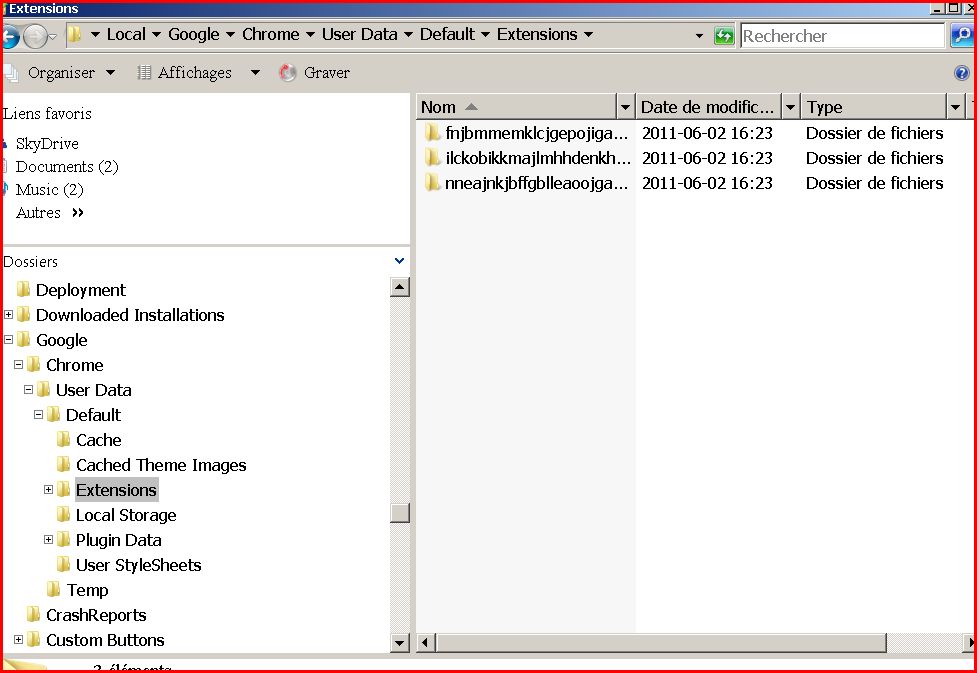Click in the Rechercher search field

point(840,36)
